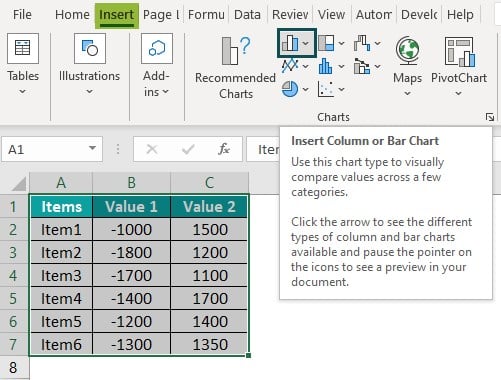Click Insert Waterfall or Stock Chart icon
The image size is (501, 380).
(x=362, y=43)
